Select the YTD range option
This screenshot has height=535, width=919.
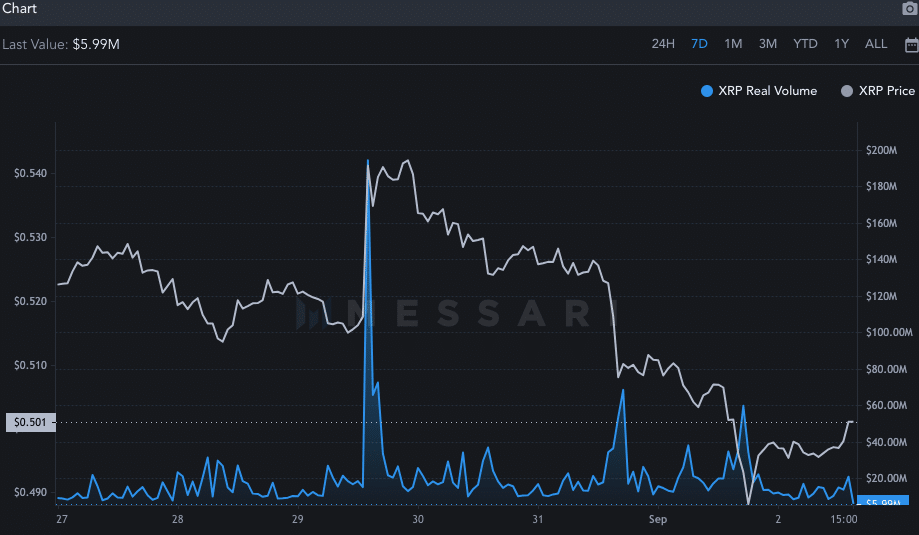(x=805, y=44)
